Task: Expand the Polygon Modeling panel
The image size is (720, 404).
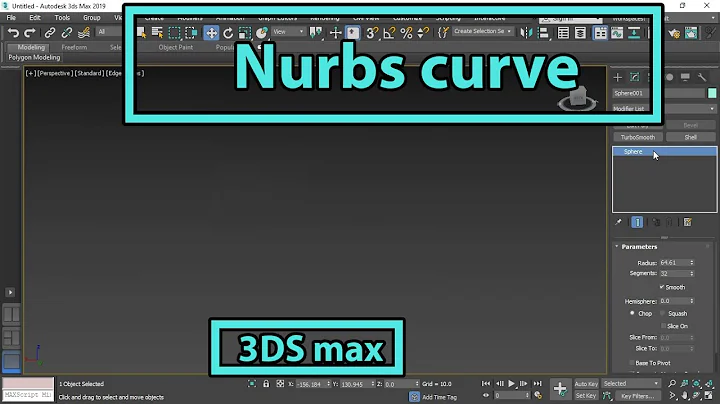Action: (x=34, y=57)
